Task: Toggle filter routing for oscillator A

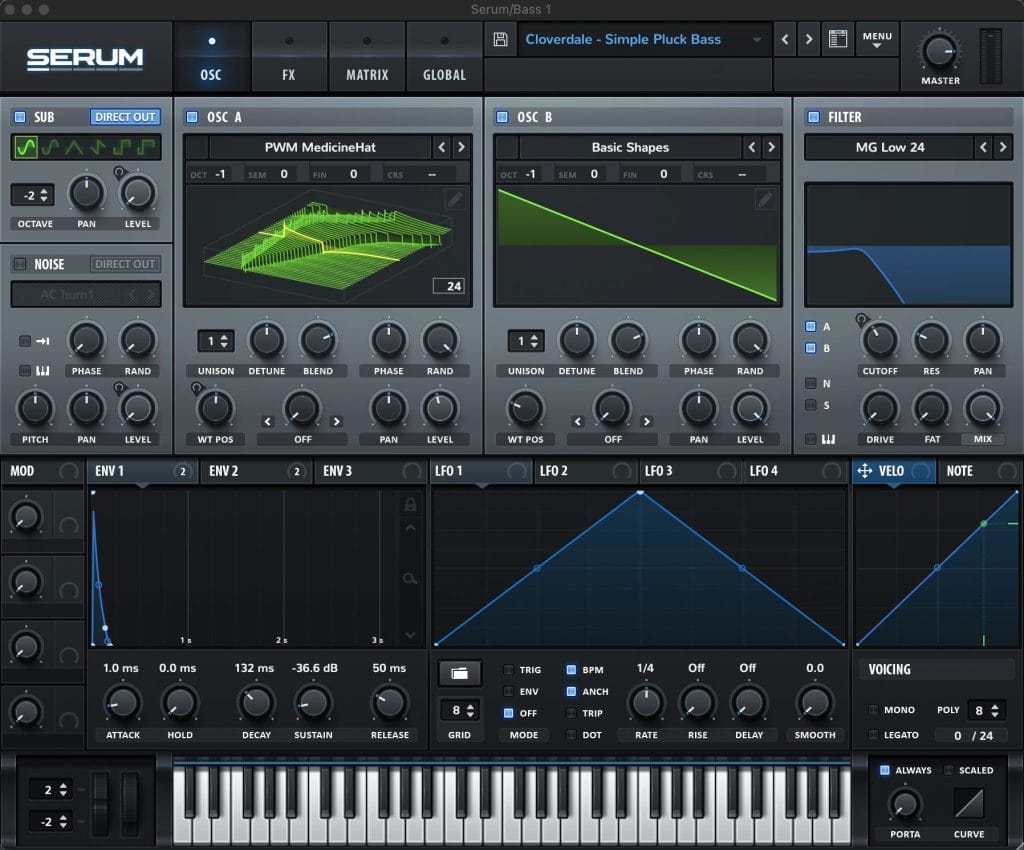Action: (x=810, y=326)
